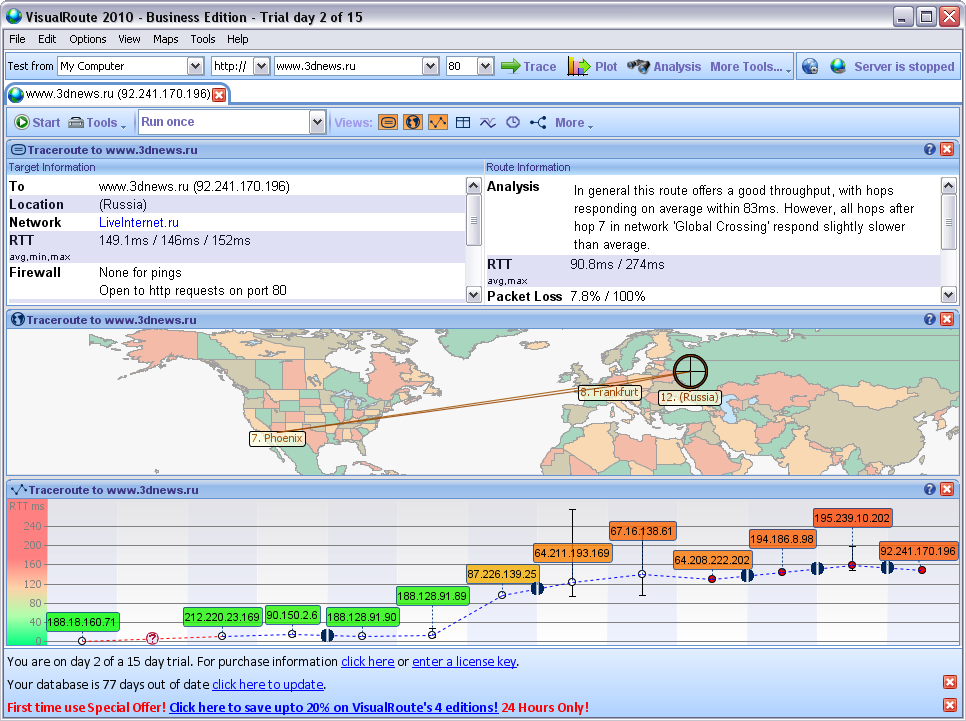Open the Tools toolbox menu
The width and height of the screenshot is (966, 721).
(97, 123)
